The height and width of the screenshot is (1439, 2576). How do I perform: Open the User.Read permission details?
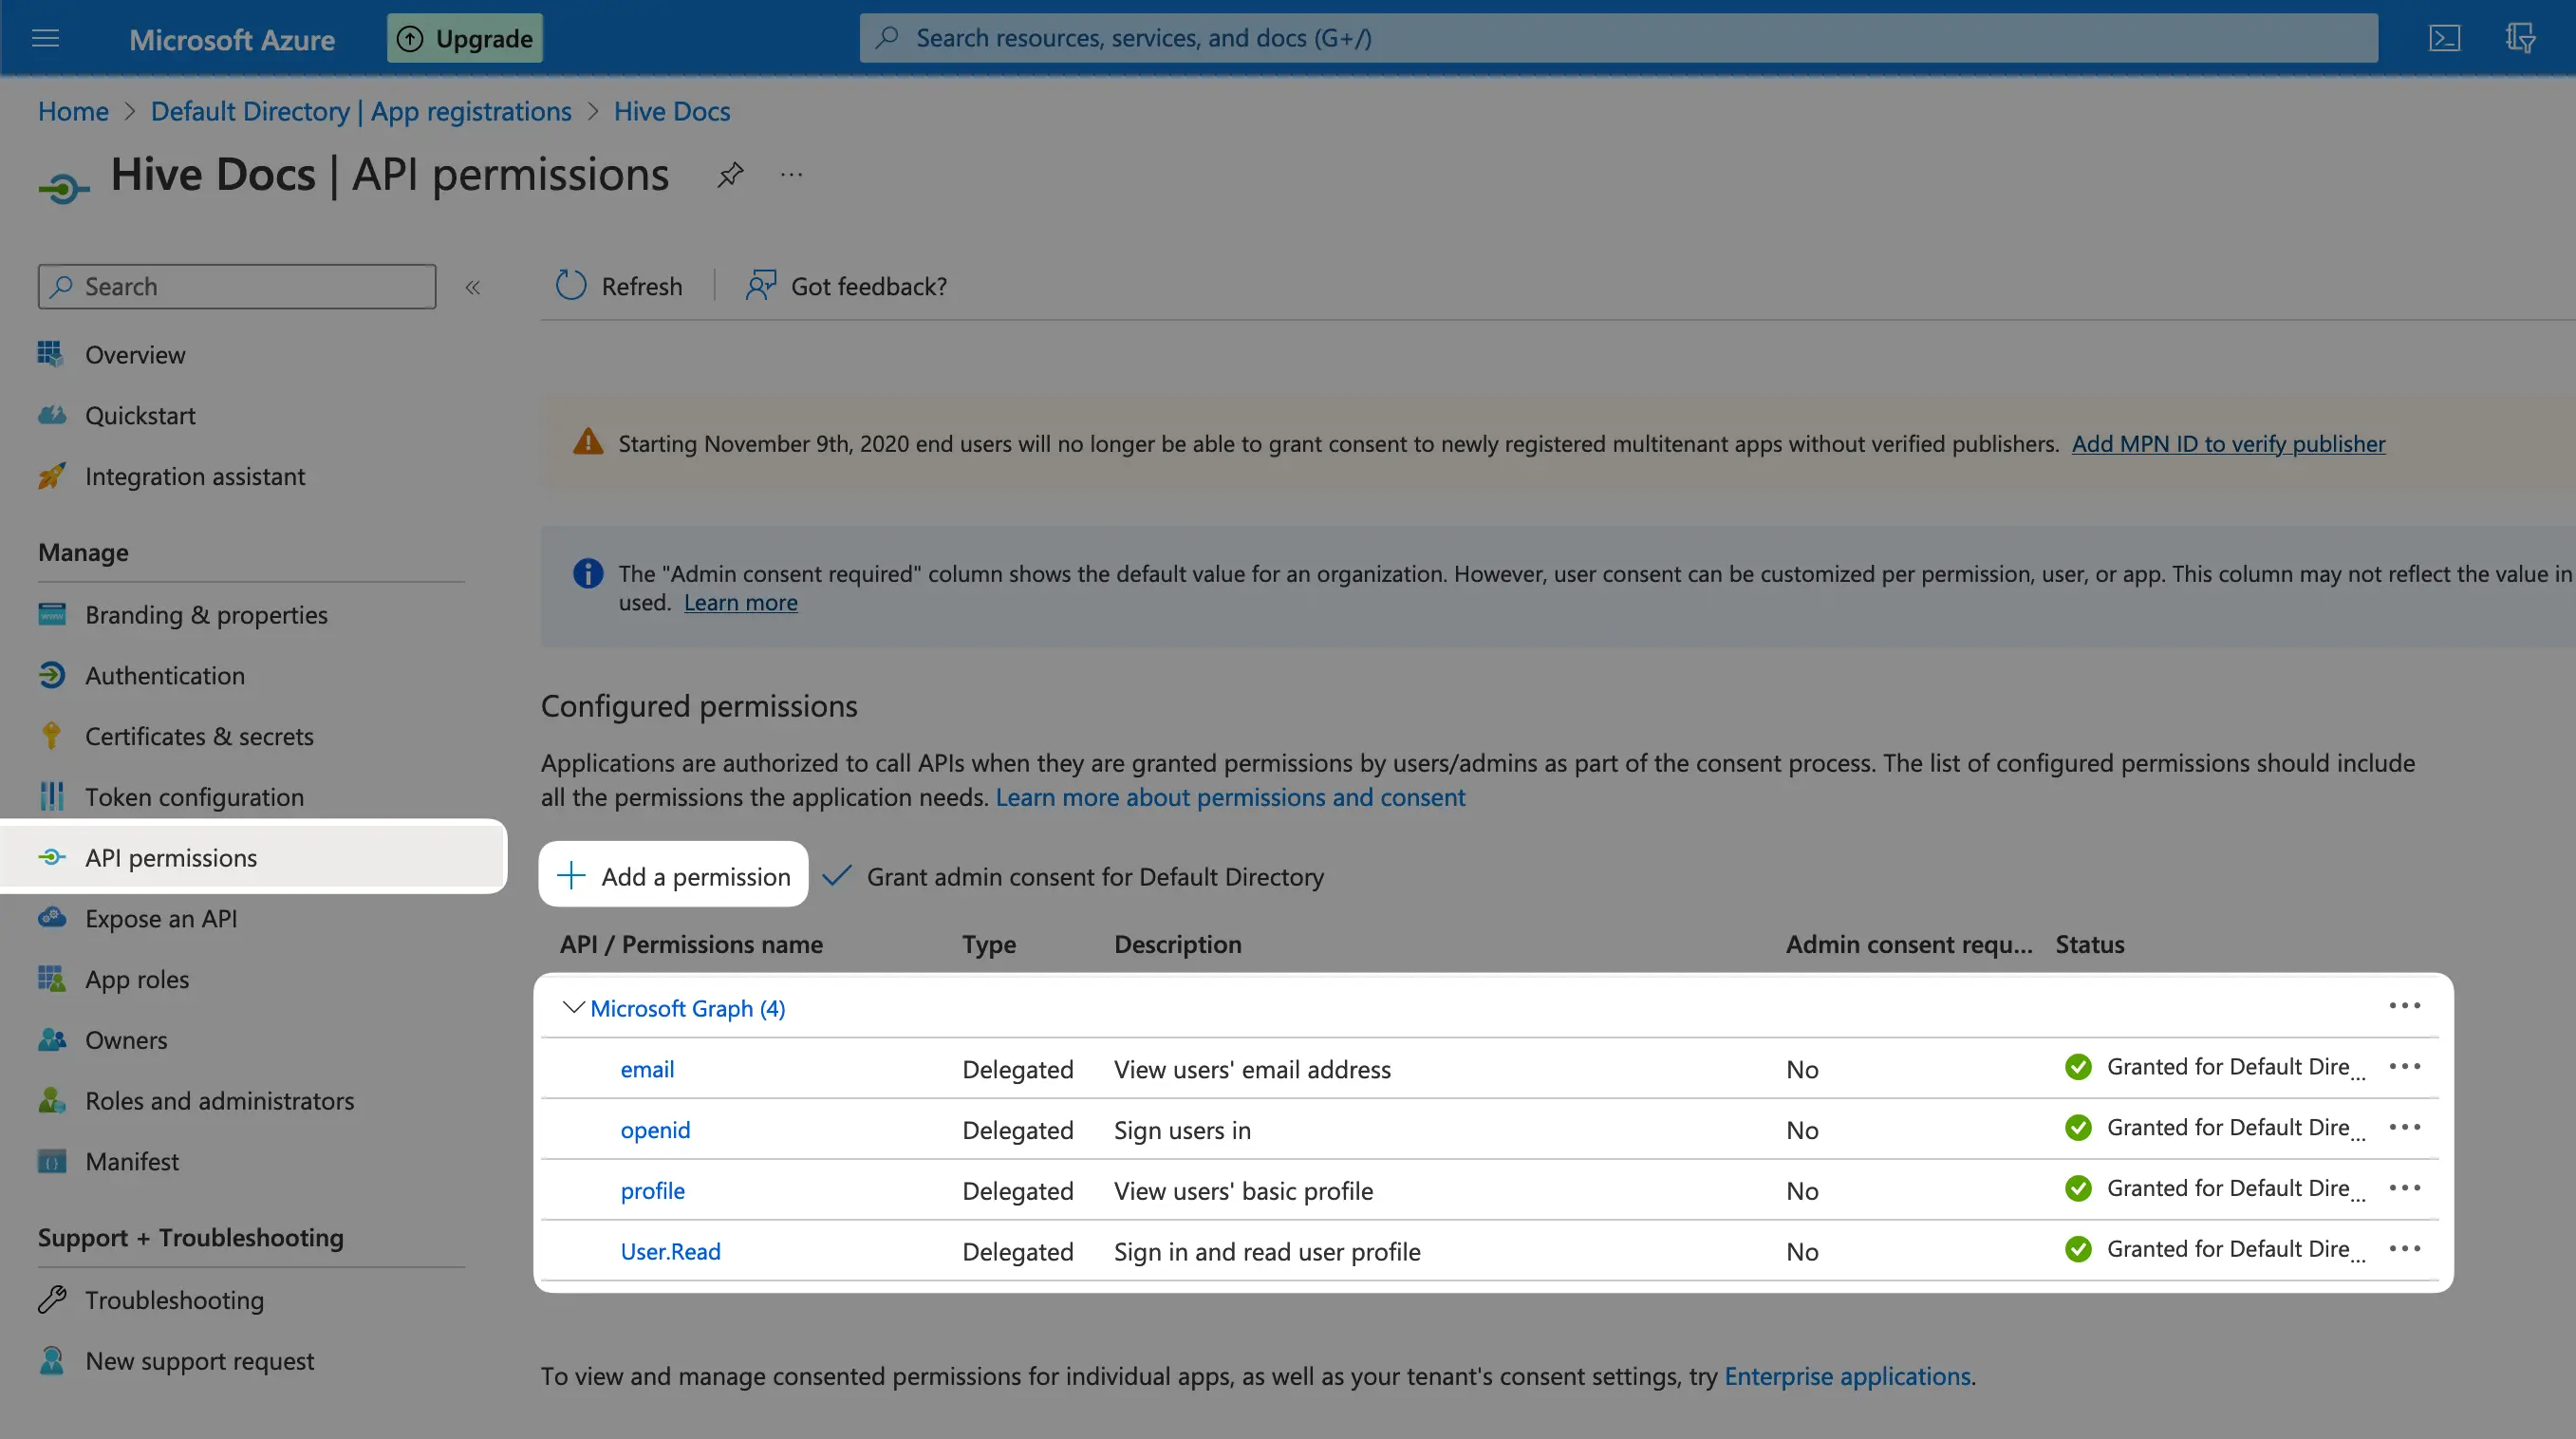(670, 1251)
